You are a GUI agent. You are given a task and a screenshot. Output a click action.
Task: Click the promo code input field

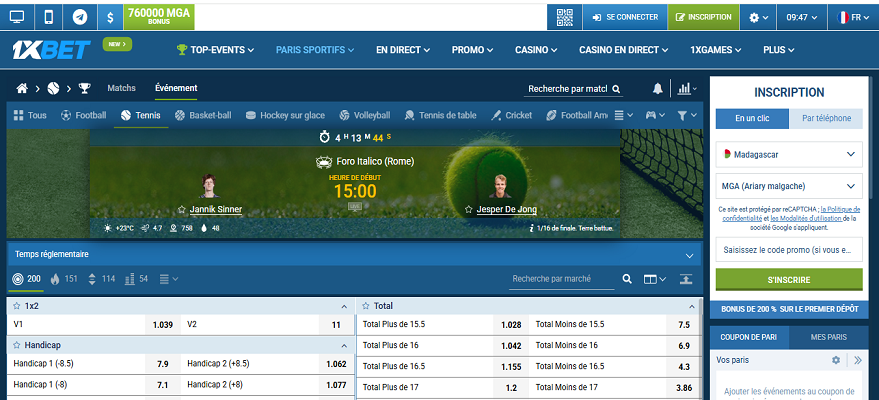click(x=789, y=250)
